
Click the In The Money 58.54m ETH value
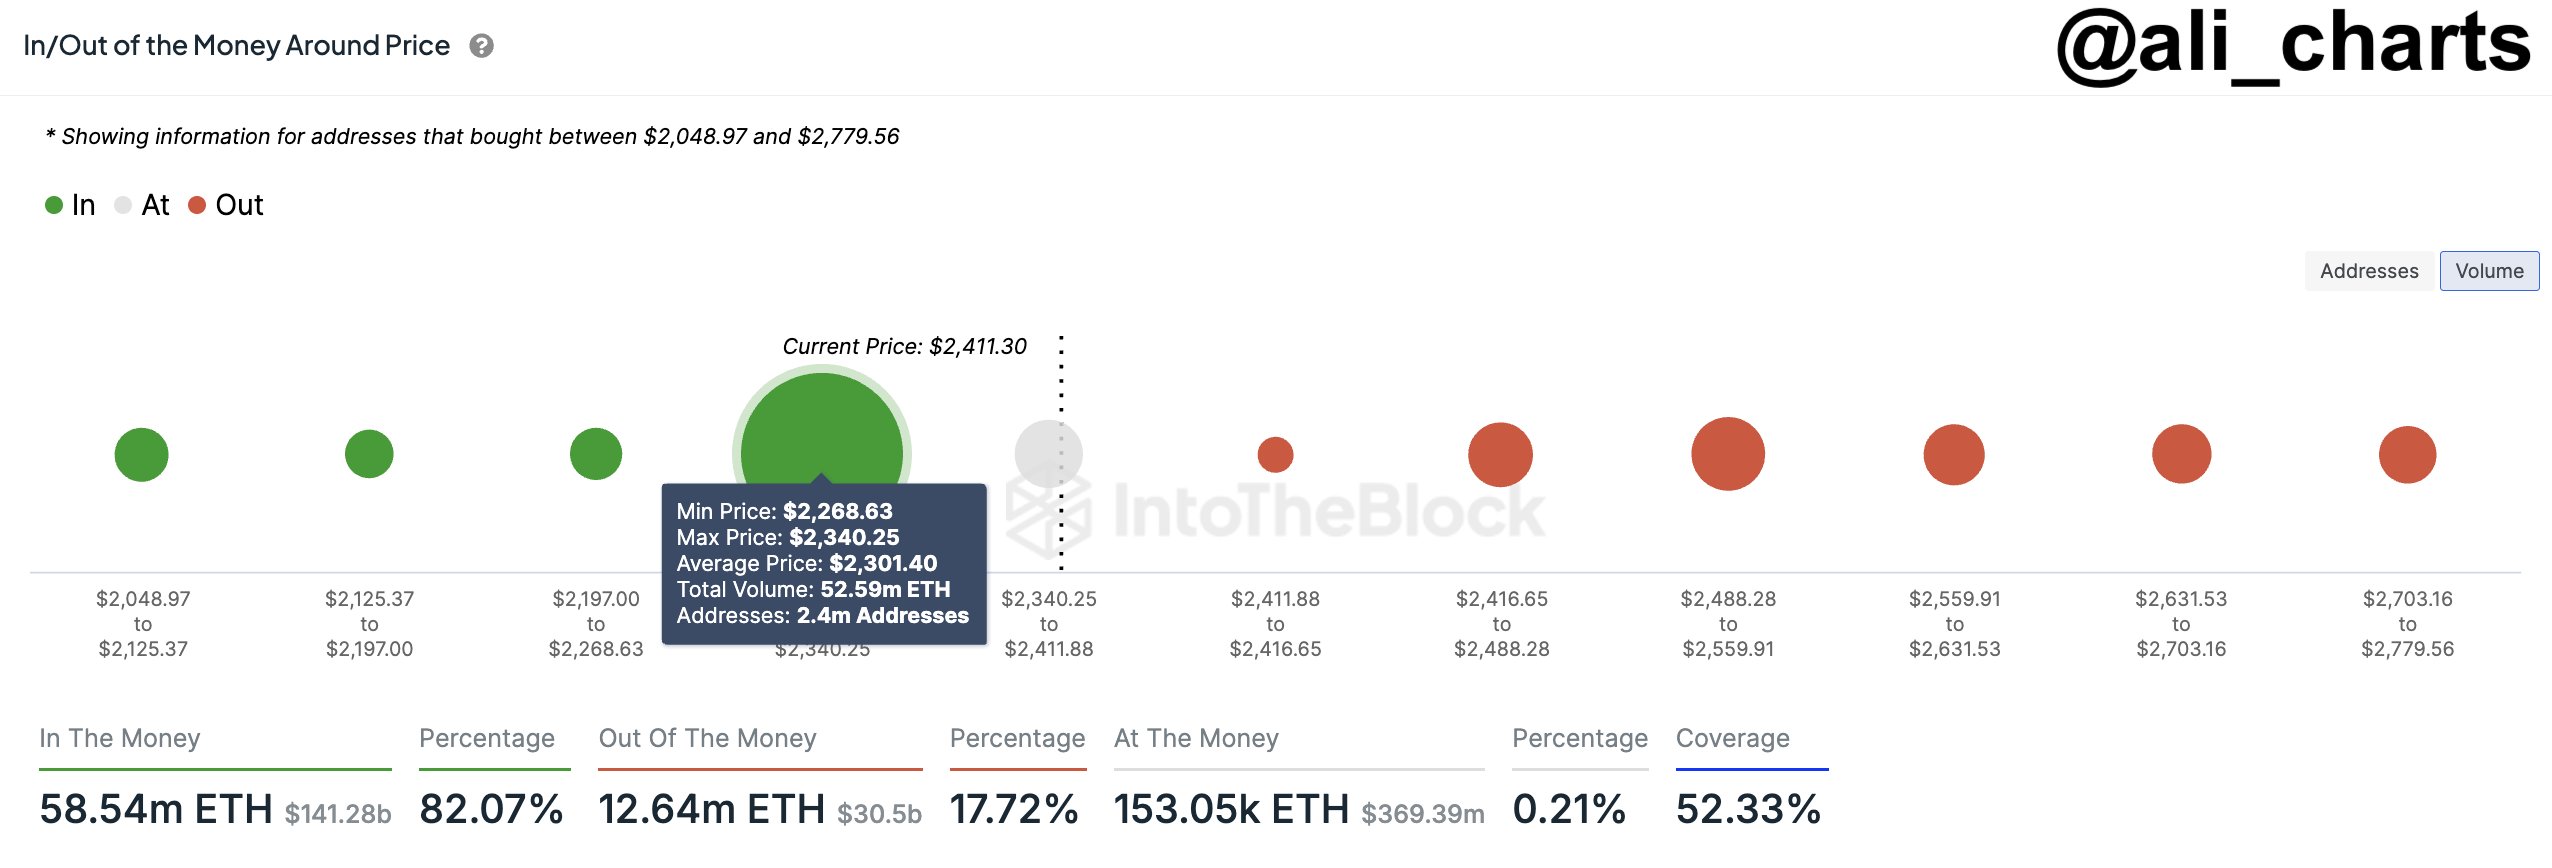click(155, 808)
